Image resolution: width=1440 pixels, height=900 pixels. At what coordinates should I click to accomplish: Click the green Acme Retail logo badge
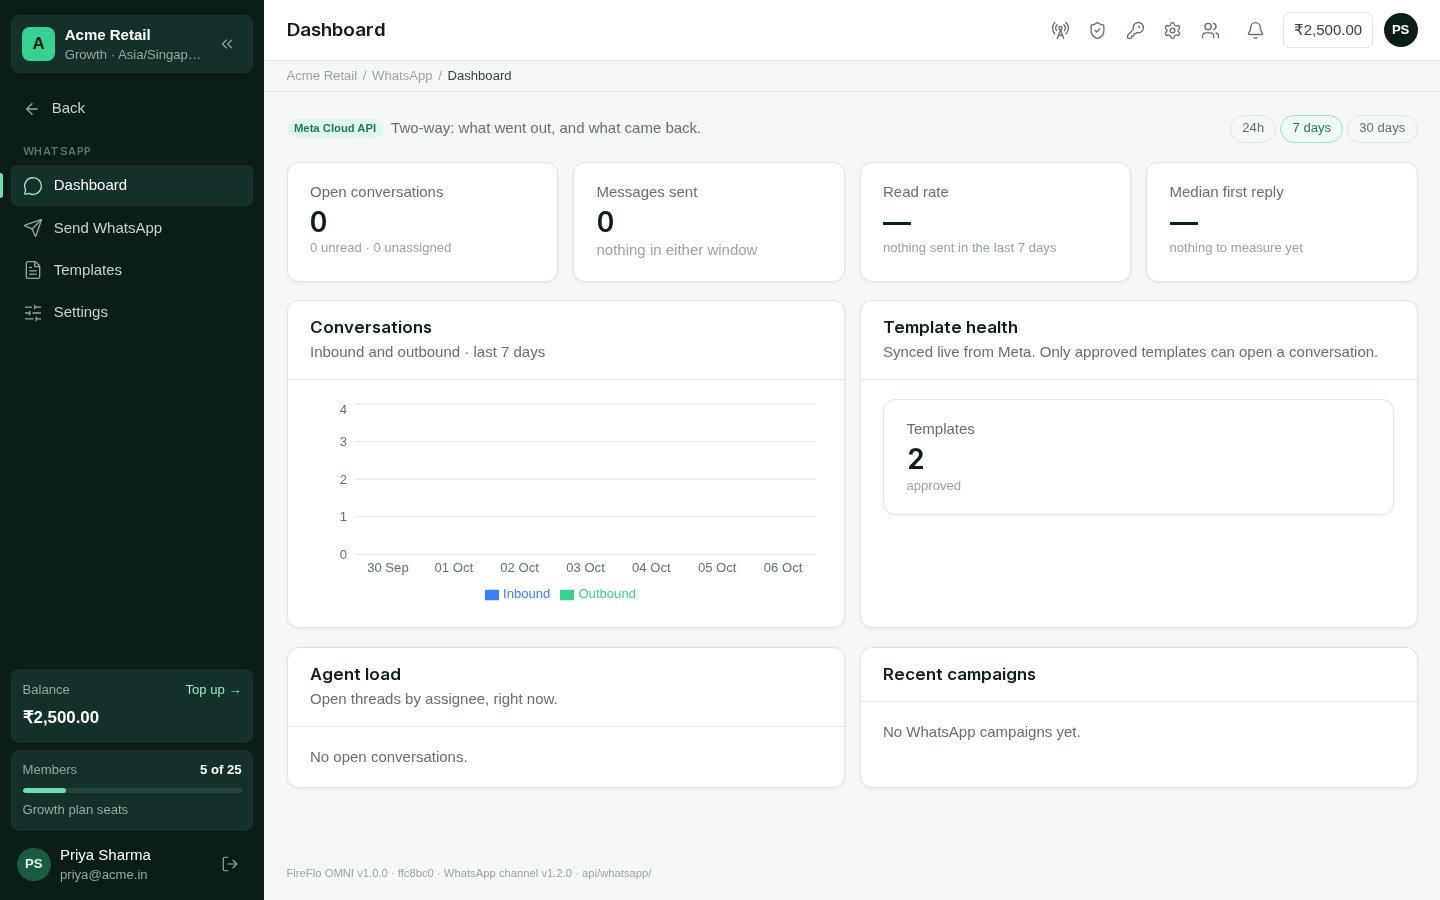[x=38, y=44]
